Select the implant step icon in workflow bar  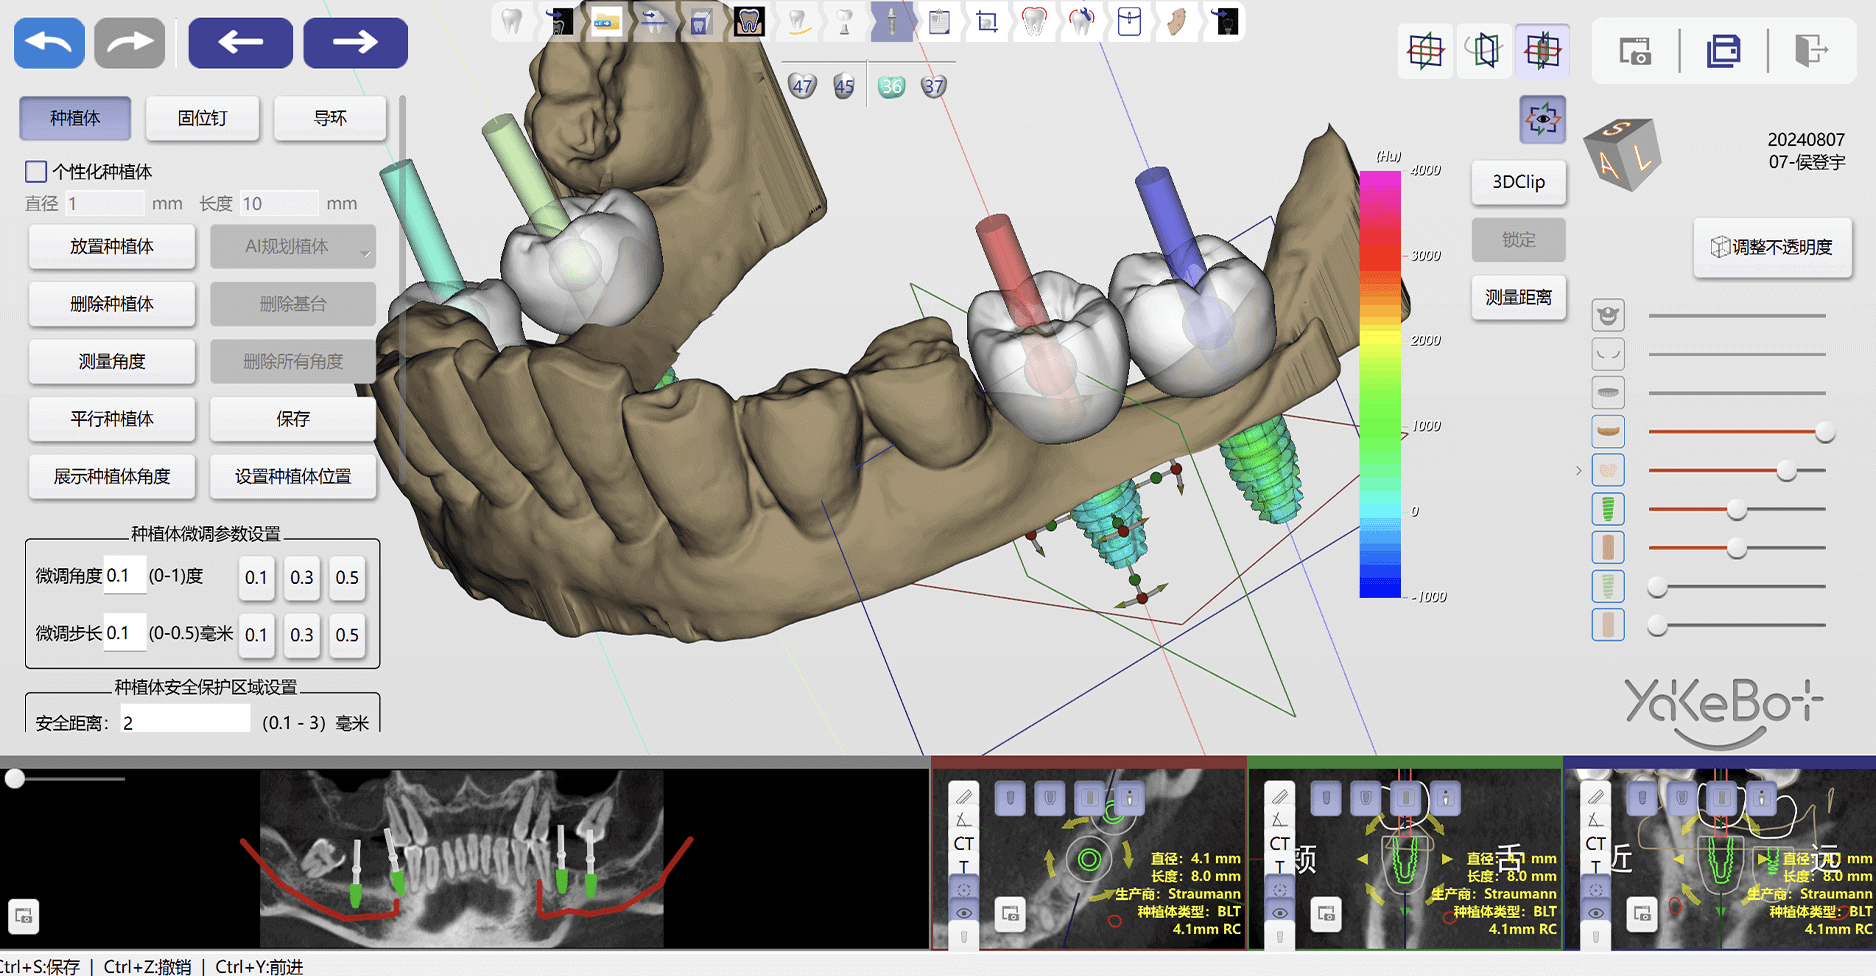[890, 21]
